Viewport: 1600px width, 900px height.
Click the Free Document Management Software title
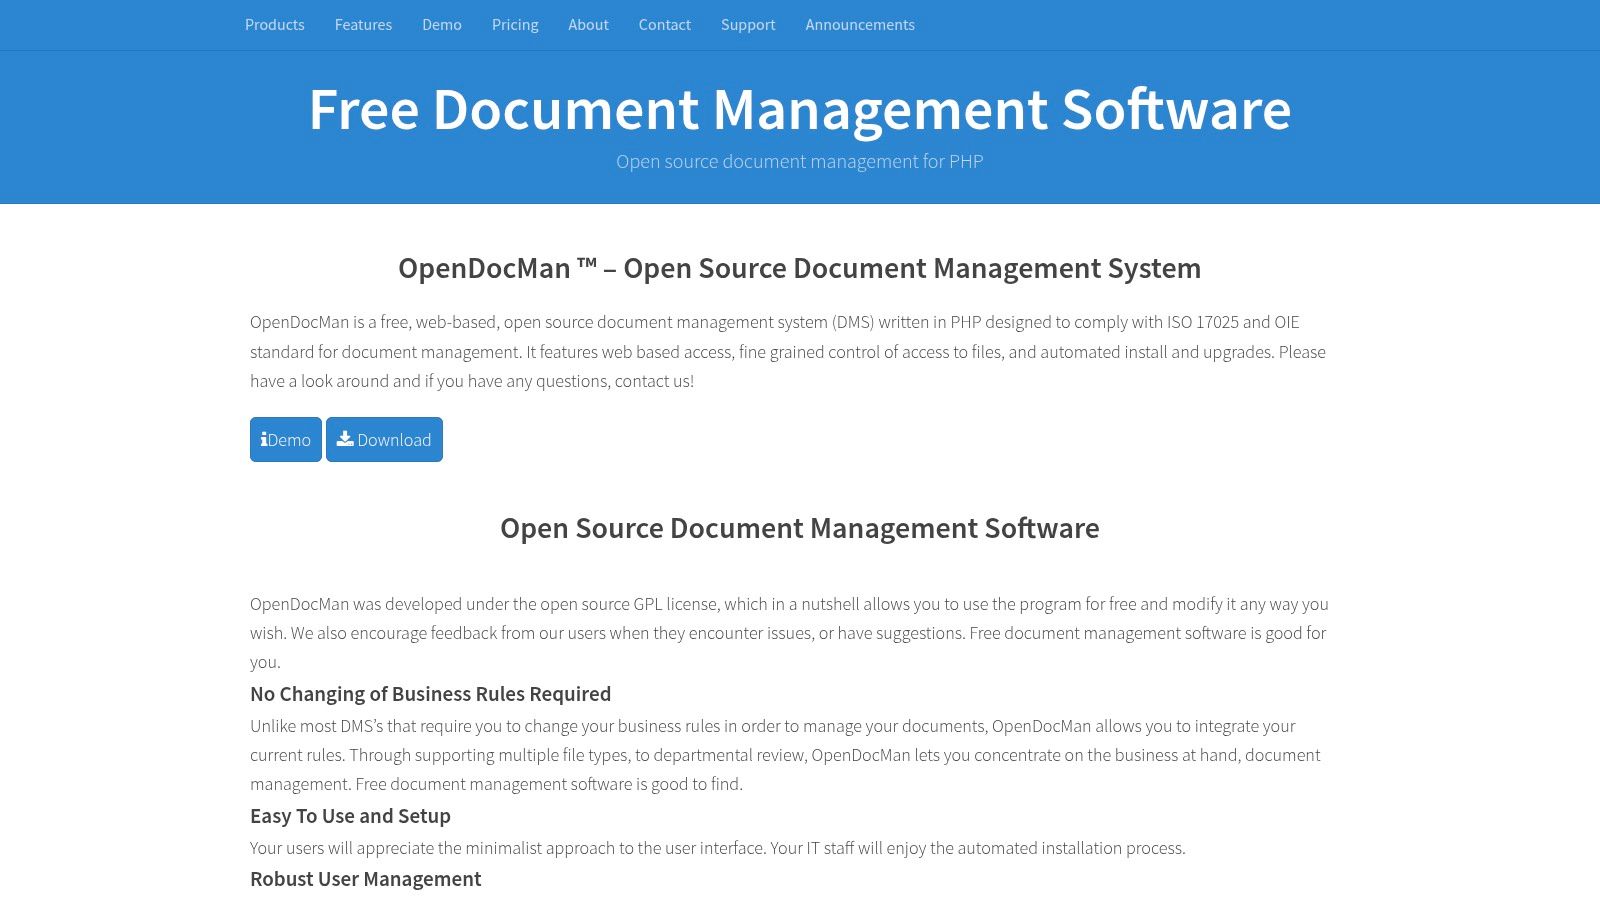coord(800,110)
